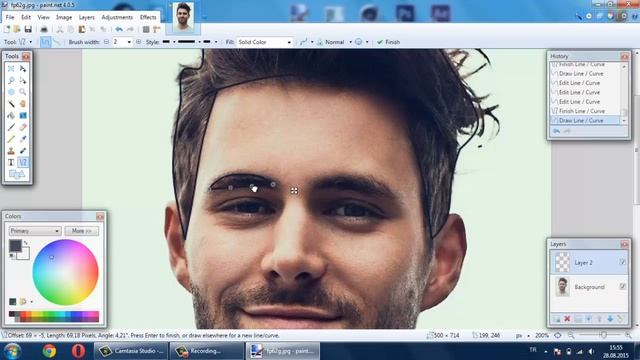Screen dimensions: 640x360
Task: Select the Pencil tool
Action: point(11,139)
